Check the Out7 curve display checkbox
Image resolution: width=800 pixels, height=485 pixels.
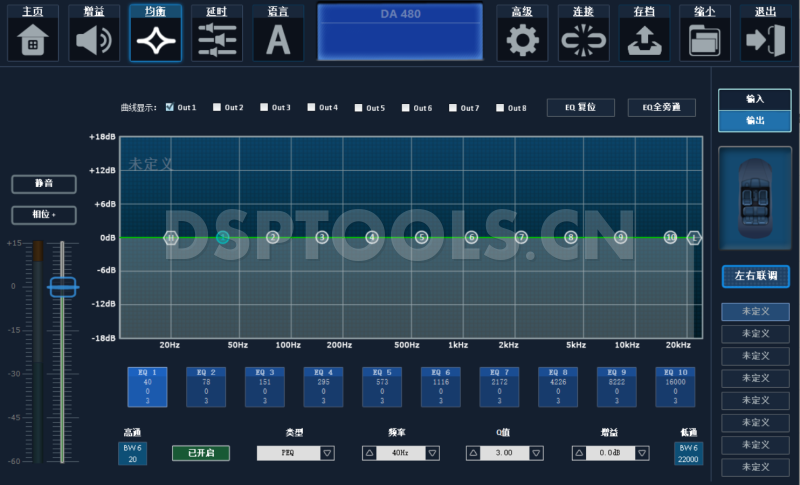click(453, 108)
